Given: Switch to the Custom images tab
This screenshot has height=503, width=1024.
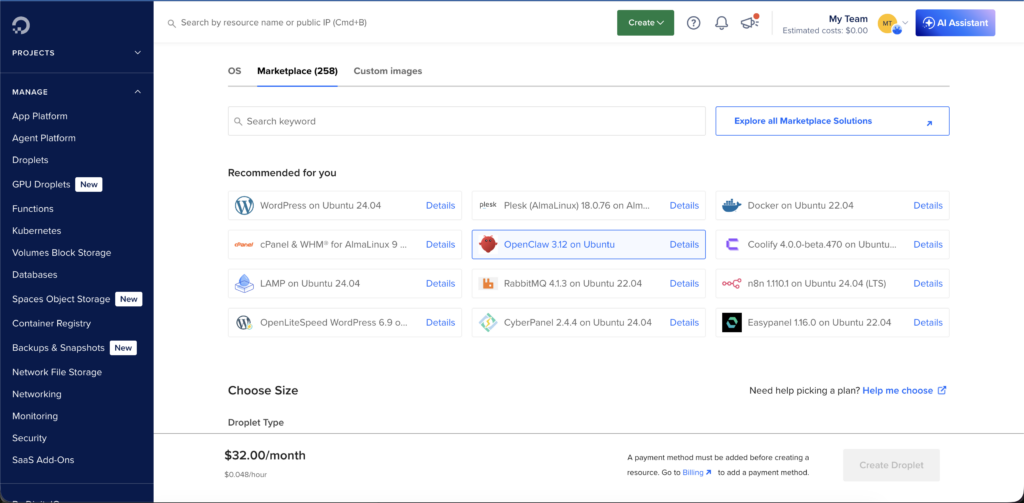Looking at the screenshot, I should click(388, 71).
